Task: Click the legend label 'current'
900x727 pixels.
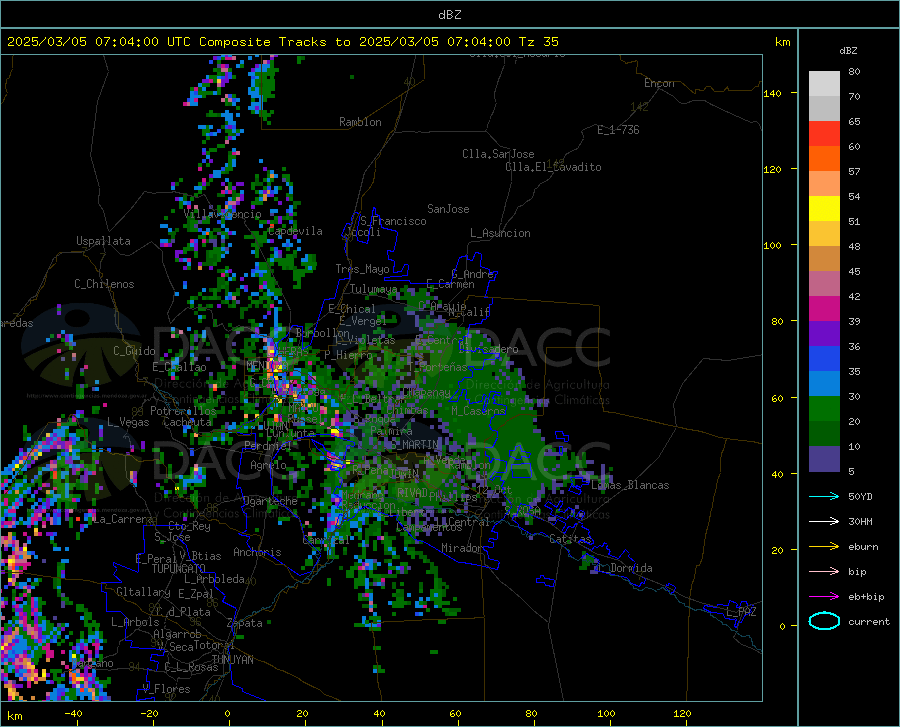Action: pos(869,621)
